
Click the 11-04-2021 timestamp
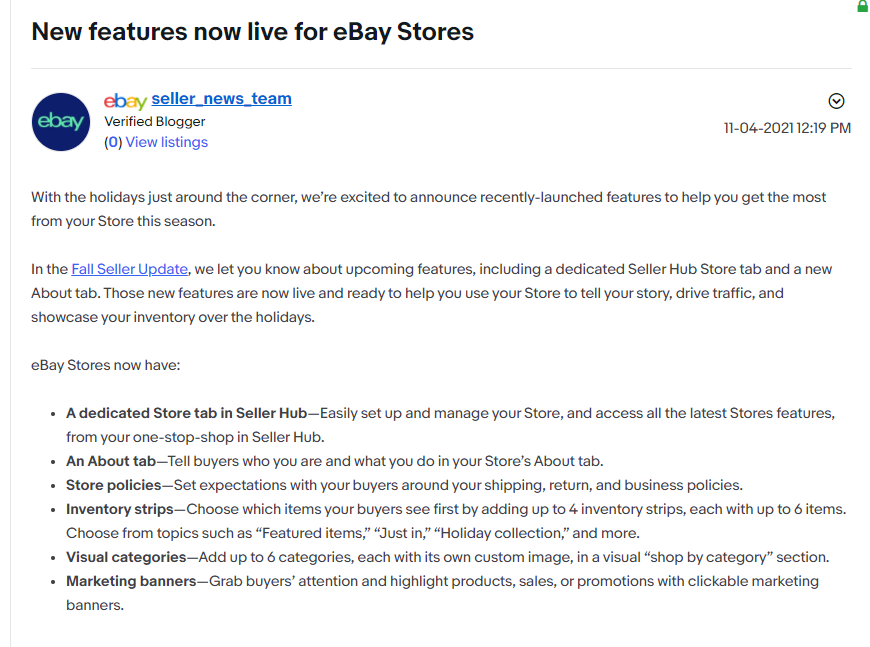787,128
